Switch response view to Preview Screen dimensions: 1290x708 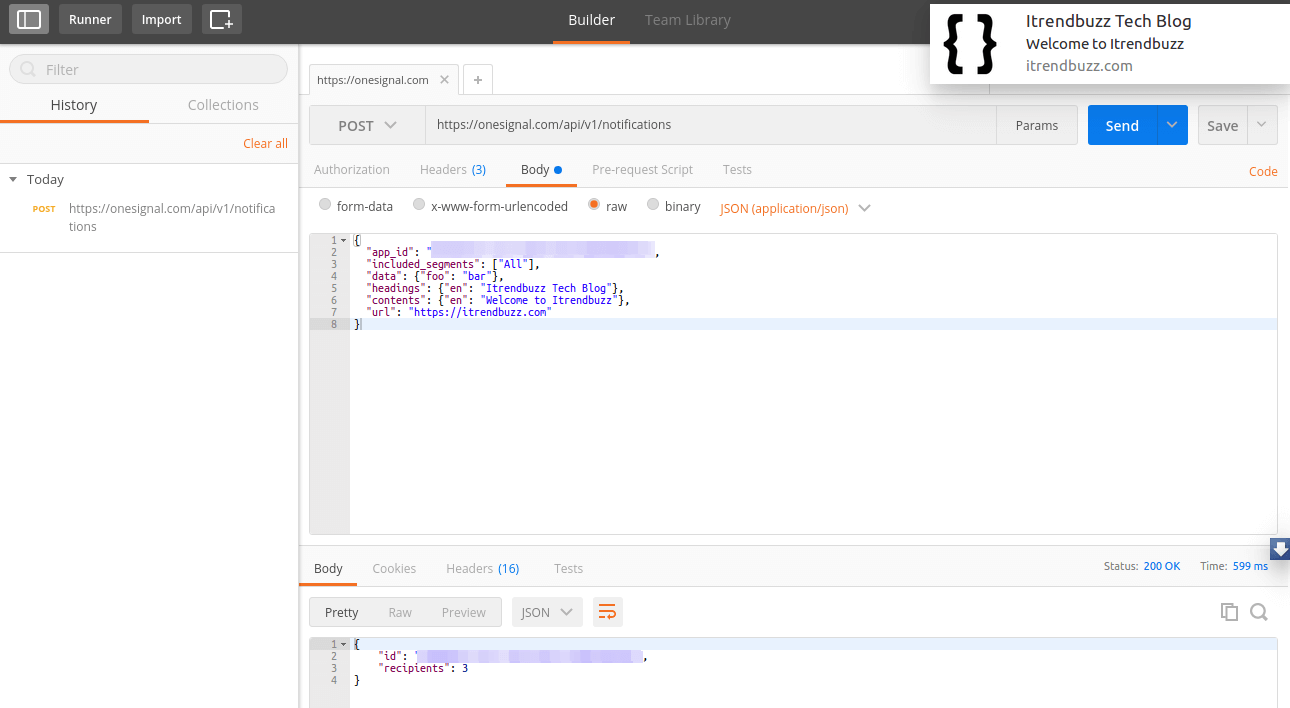click(464, 612)
